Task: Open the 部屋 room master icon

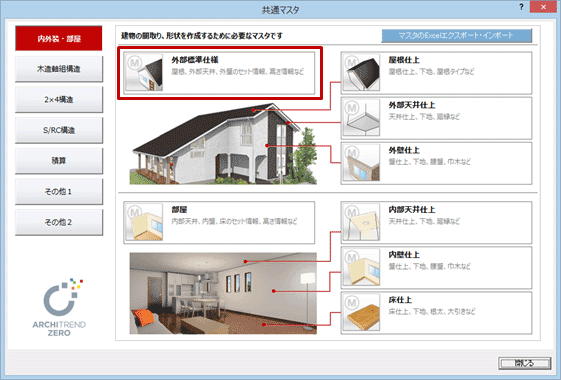Action: [143, 222]
